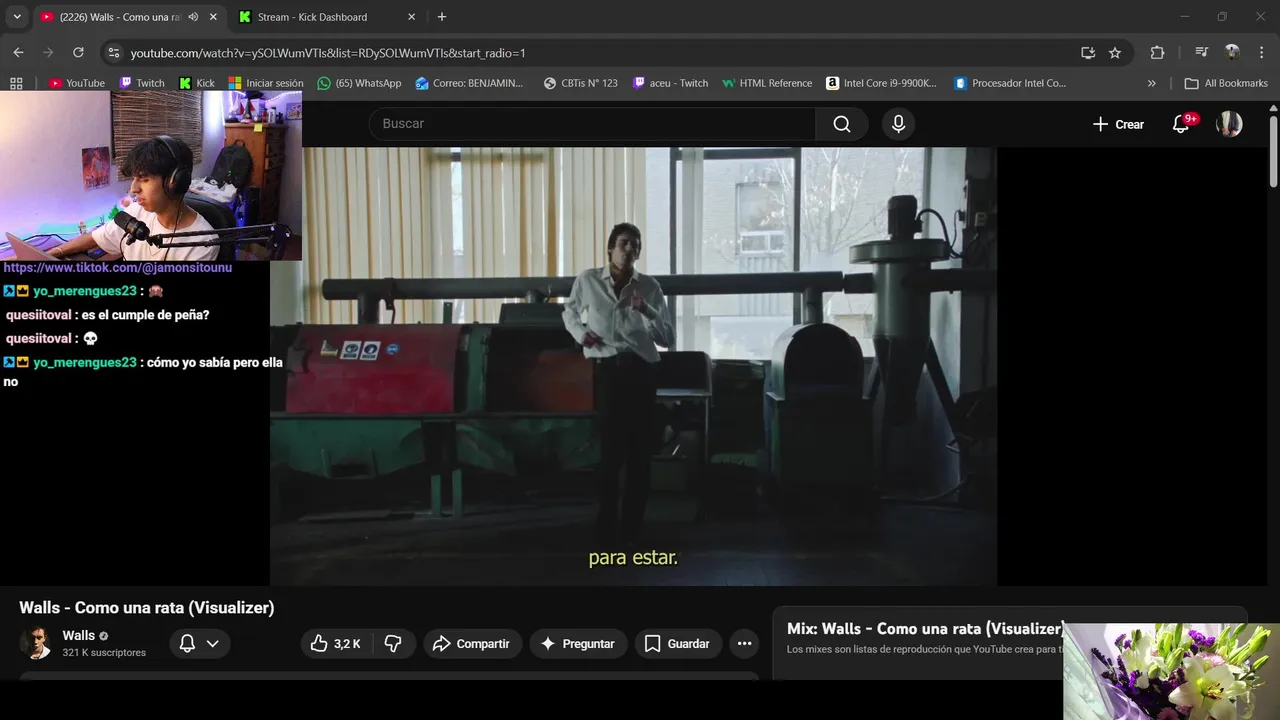Open the Intel Core i9-9900K bookmark
The width and height of the screenshot is (1280, 720).
[881, 83]
